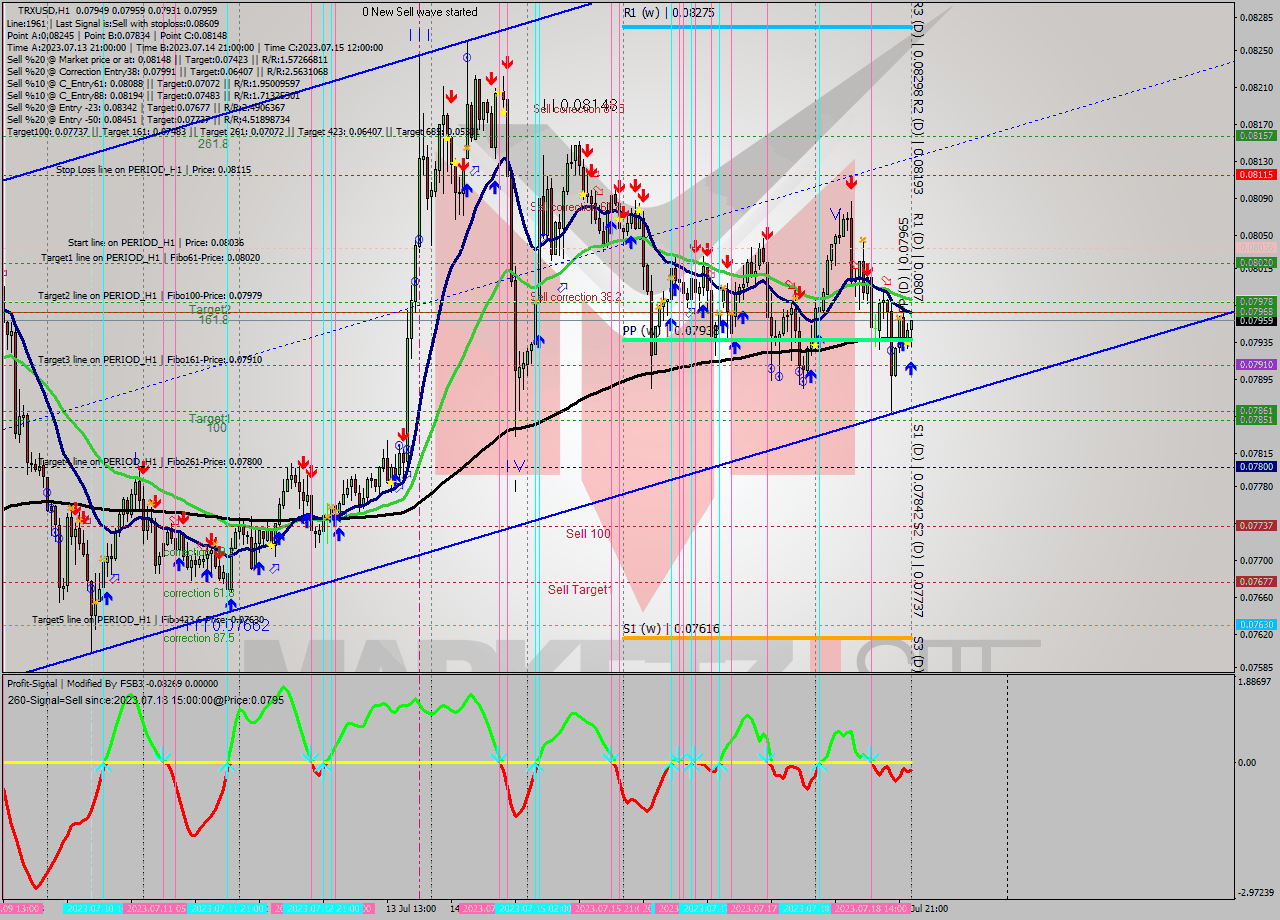
Task: Click the pink session marker for 2023.07.17 on the timeline
Action: pyautogui.click(x=752, y=908)
